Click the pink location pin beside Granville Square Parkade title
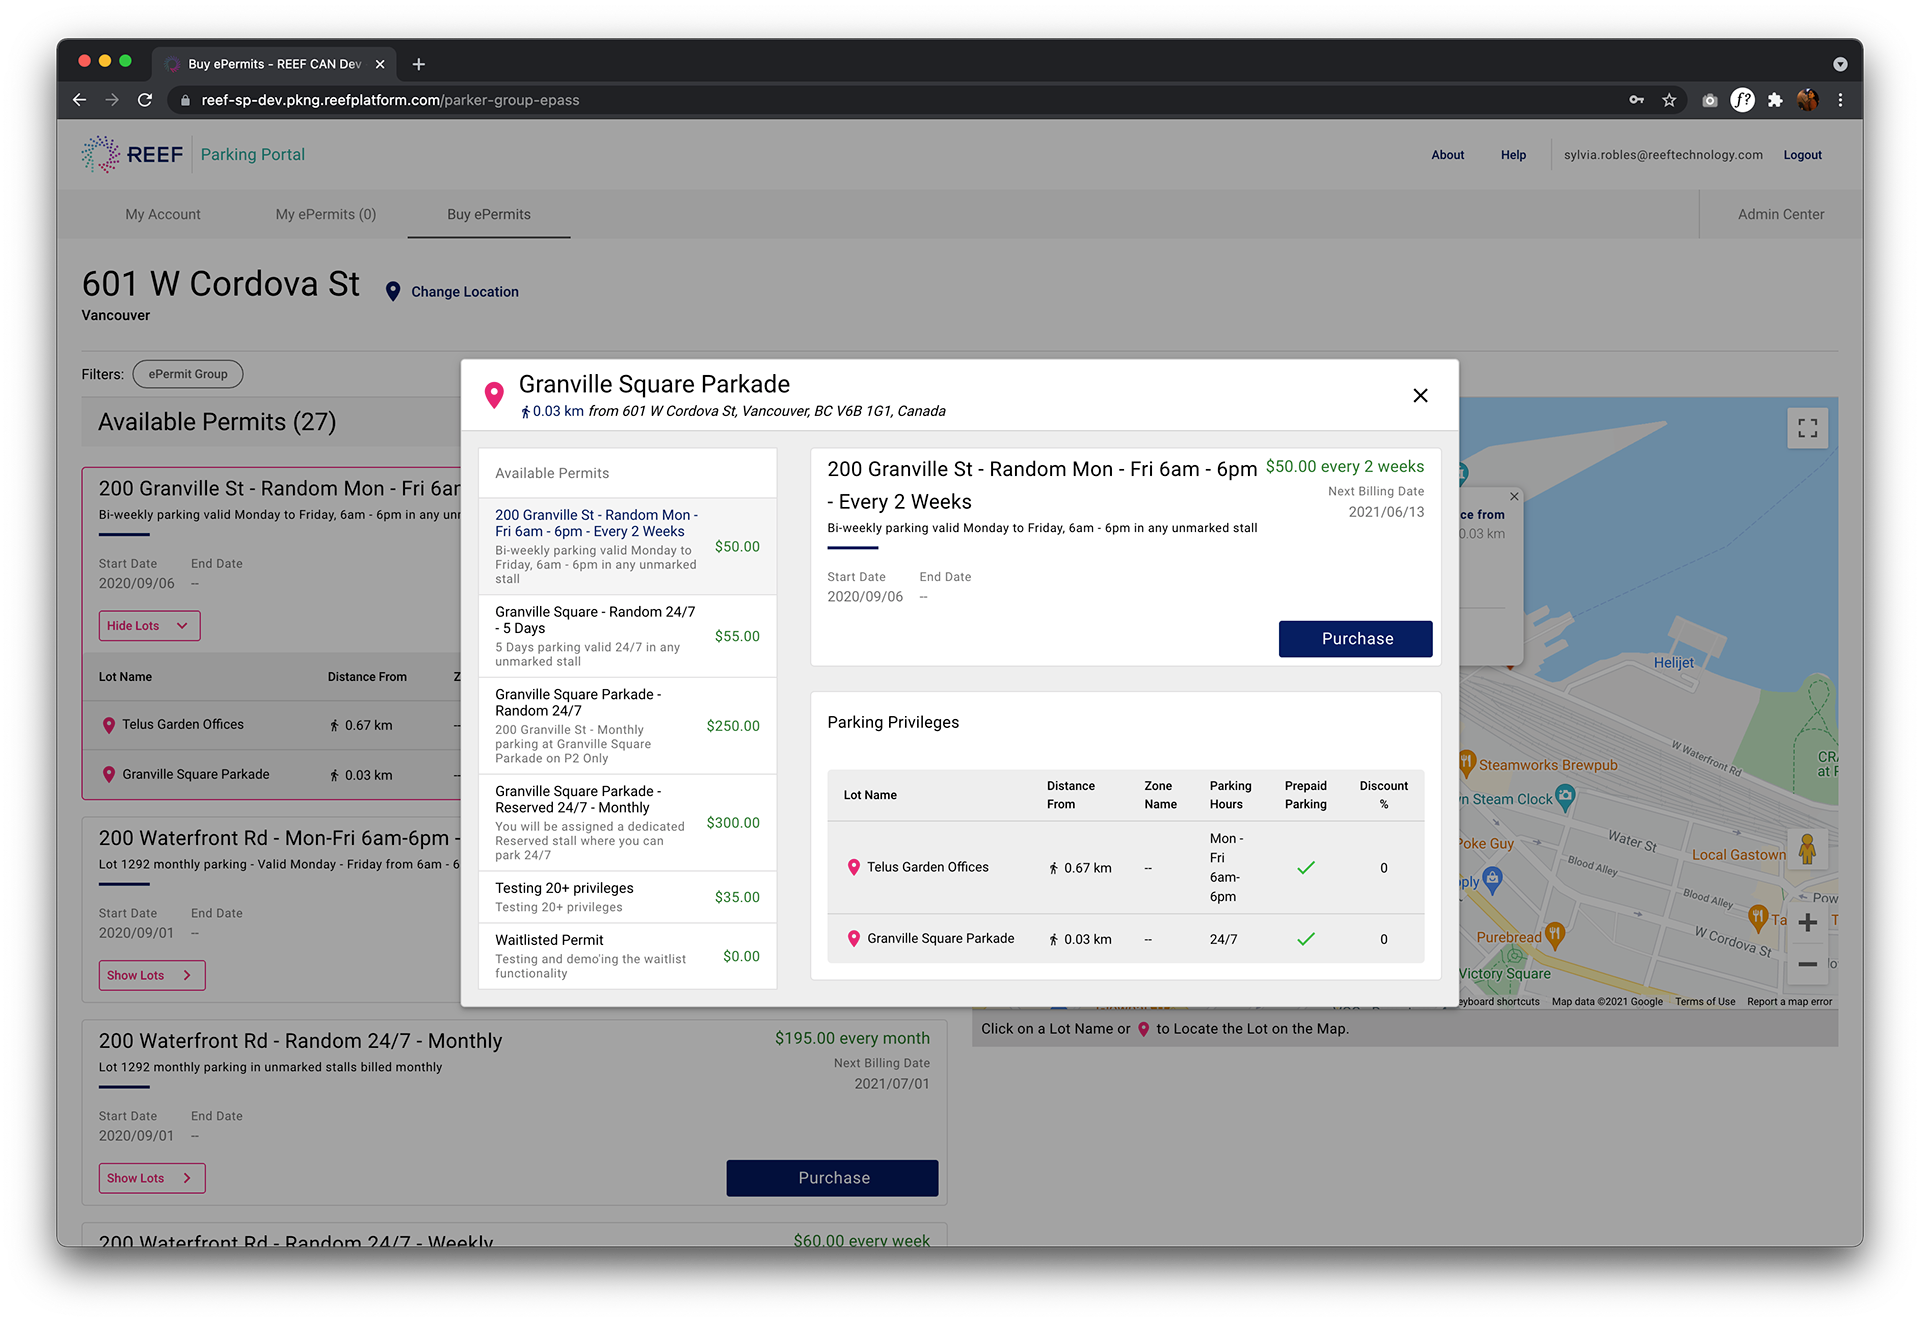This screenshot has height=1322, width=1920. pyautogui.click(x=494, y=395)
